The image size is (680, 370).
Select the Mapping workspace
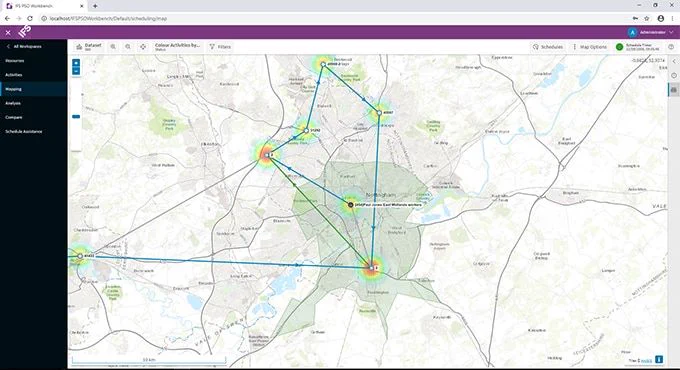click(x=33, y=89)
